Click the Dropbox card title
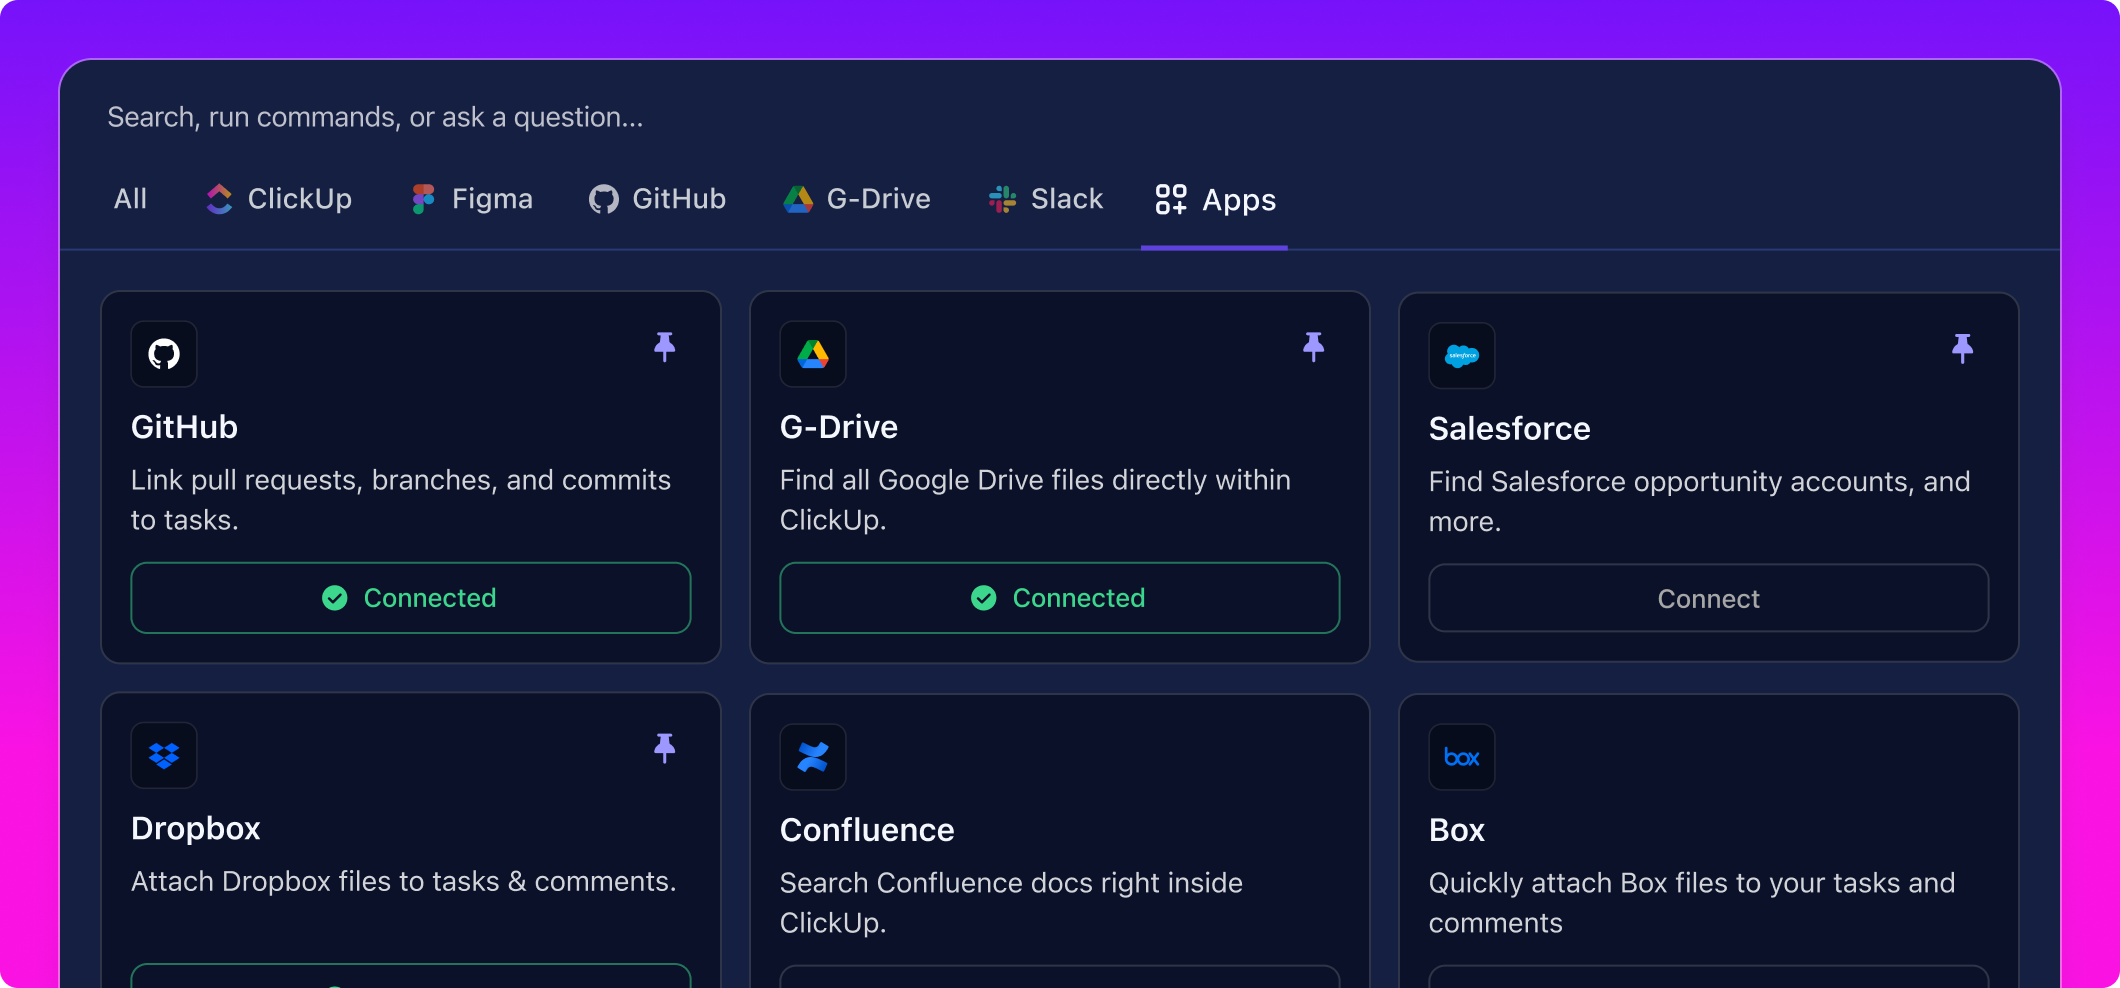The image size is (2120, 988). pyautogui.click(x=196, y=829)
